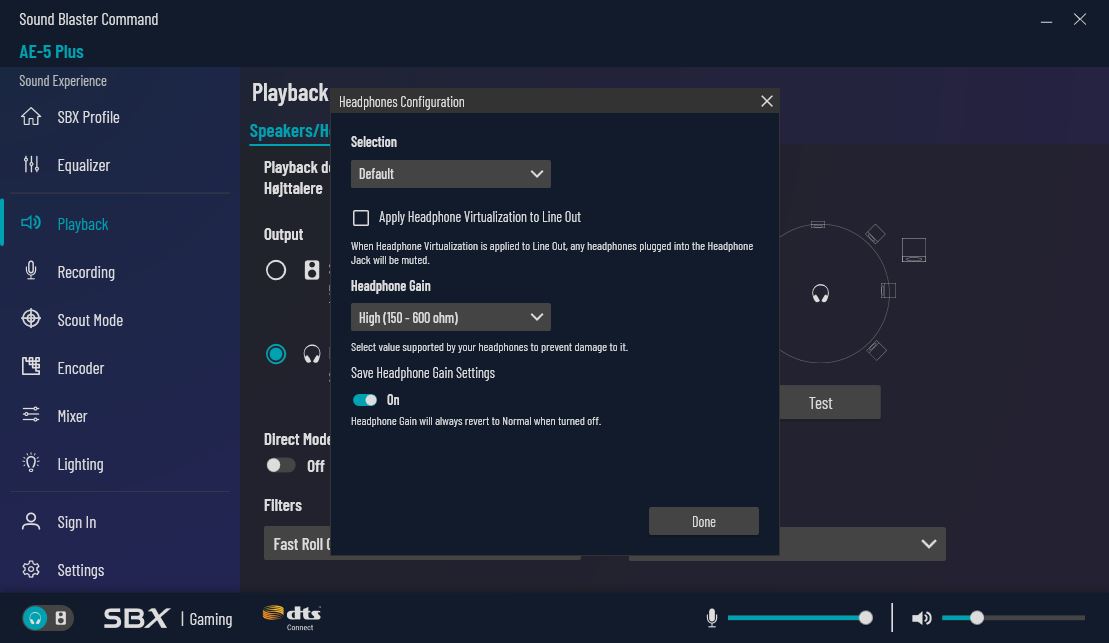This screenshot has height=643, width=1109.
Task: Click the Sign In user icon
Action: (31, 521)
